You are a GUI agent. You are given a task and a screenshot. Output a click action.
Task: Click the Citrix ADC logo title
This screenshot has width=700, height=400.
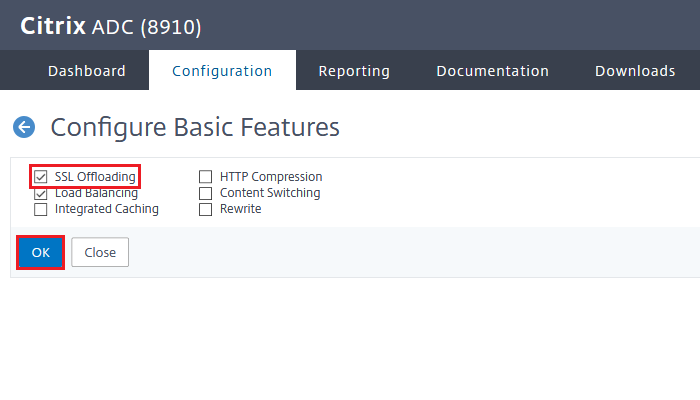111,26
